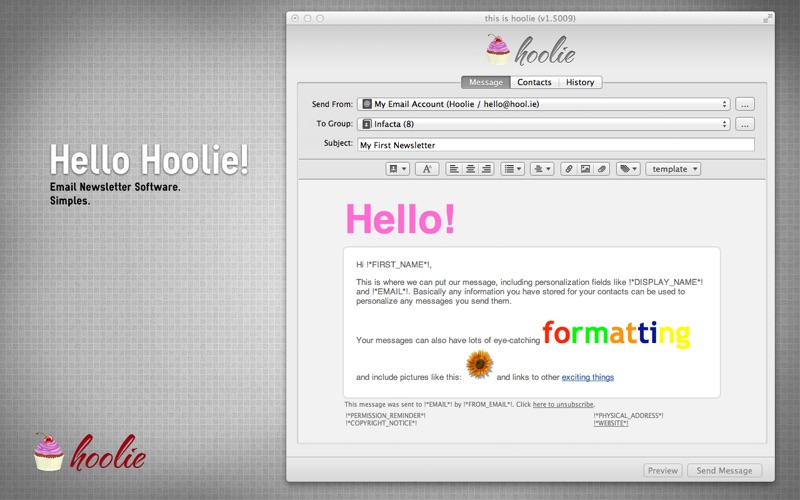Click the Preview button
Screen dimensions: 800x500
coord(663,470)
